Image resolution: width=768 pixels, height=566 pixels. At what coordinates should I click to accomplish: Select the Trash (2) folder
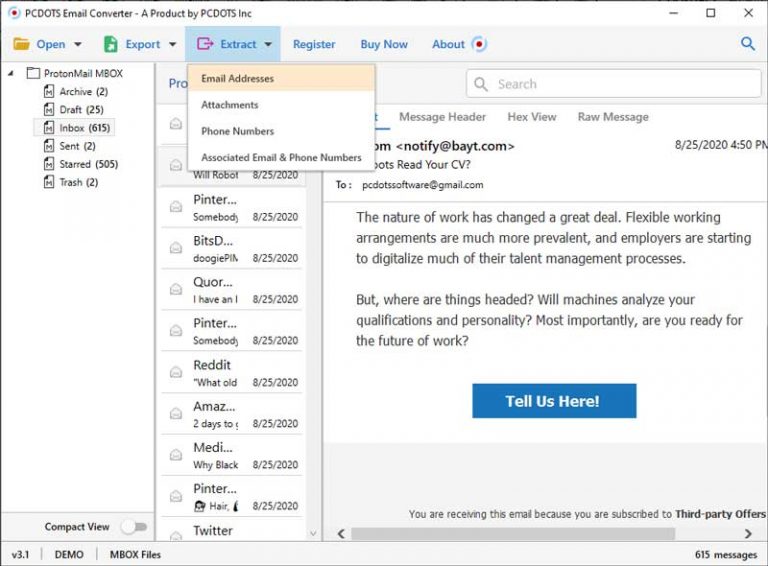click(71, 182)
